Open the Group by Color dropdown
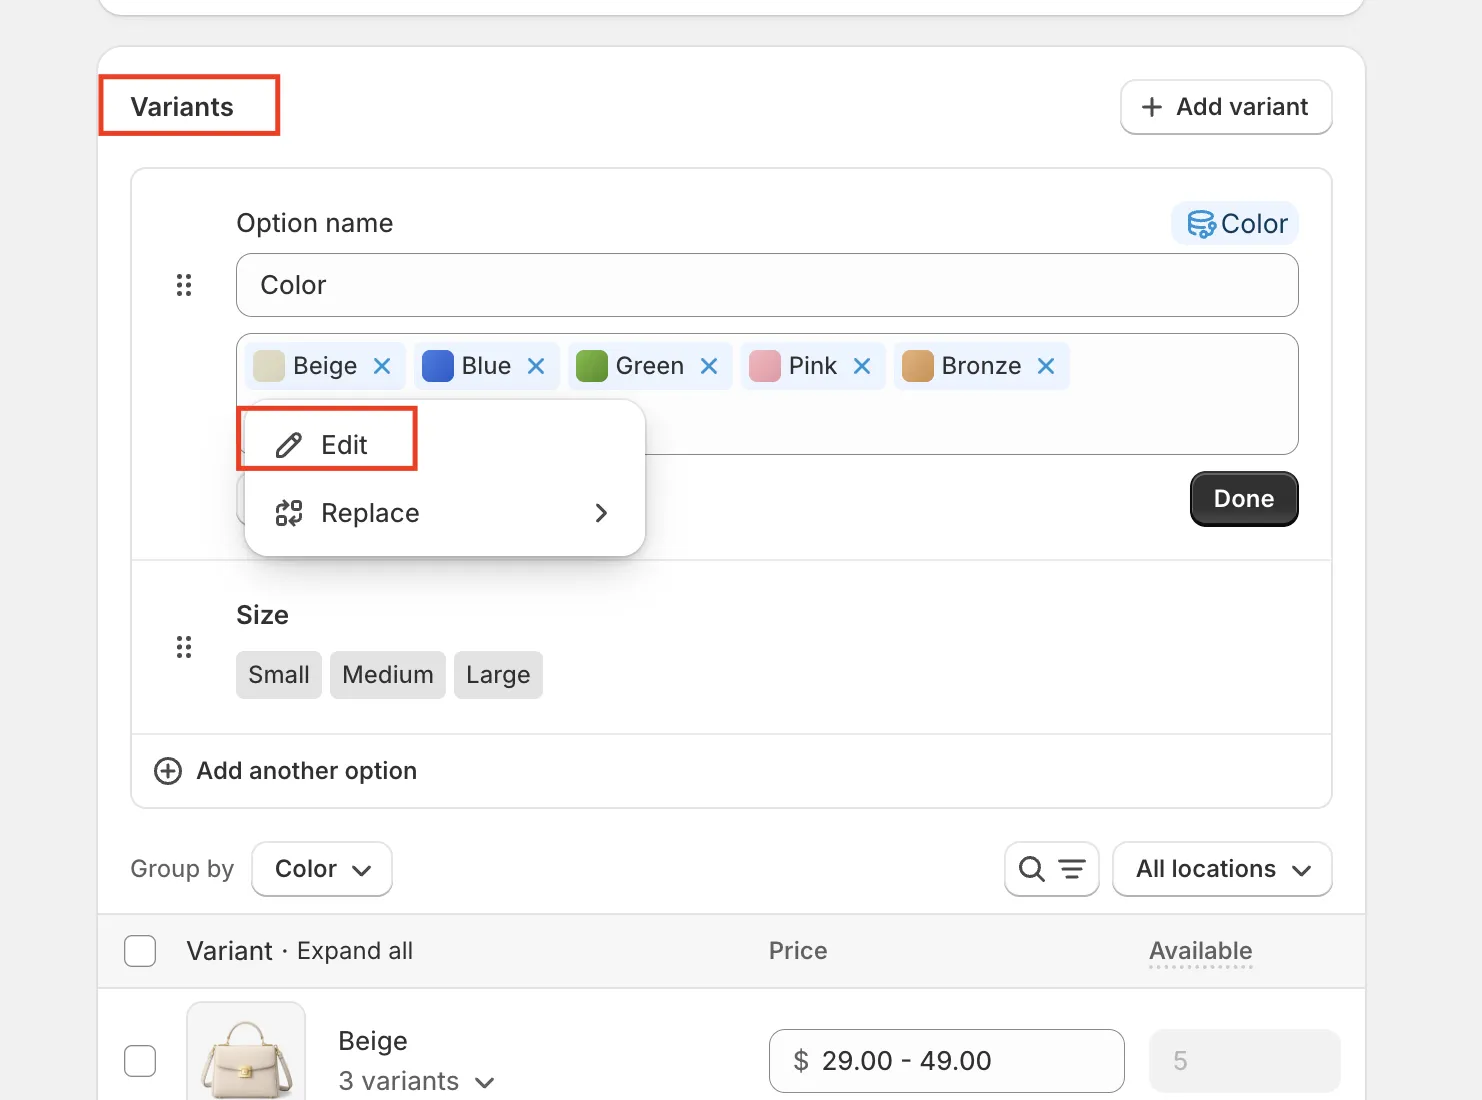The height and width of the screenshot is (1100, 1482). 321,869
